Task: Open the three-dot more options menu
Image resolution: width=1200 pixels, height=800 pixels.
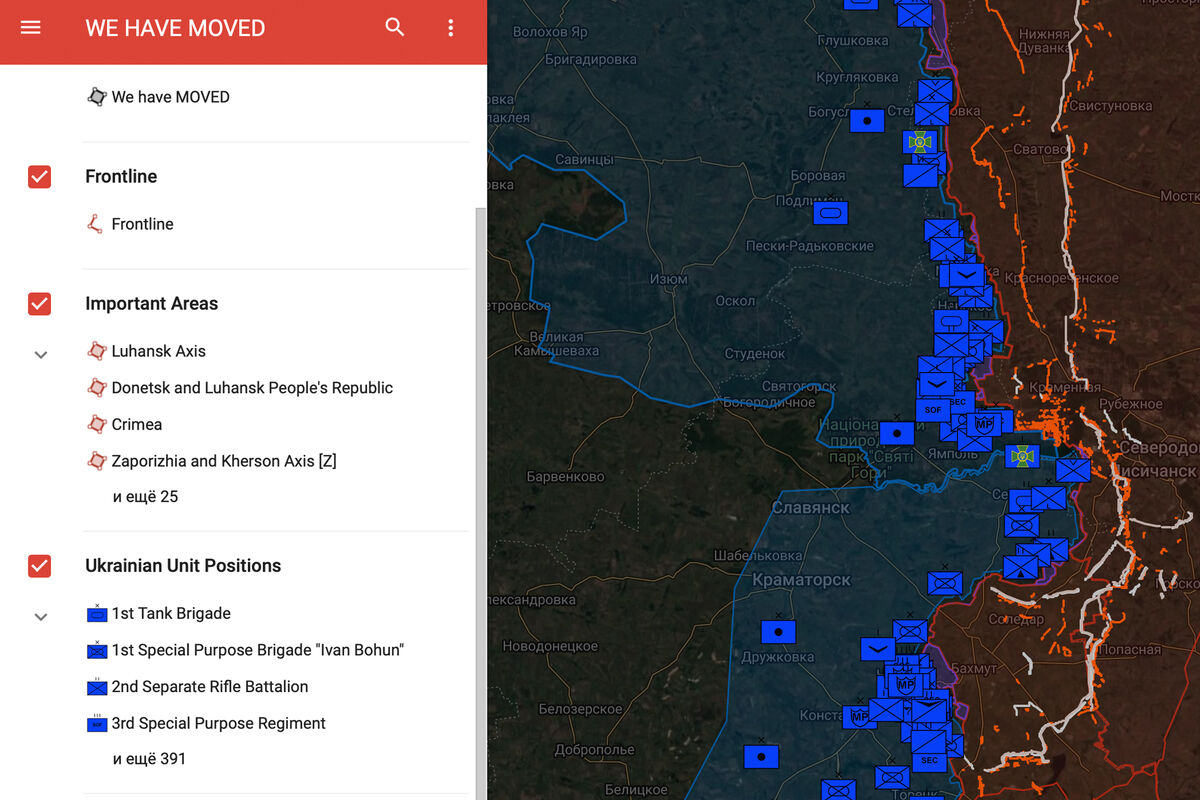Action: tap(451, 28)
